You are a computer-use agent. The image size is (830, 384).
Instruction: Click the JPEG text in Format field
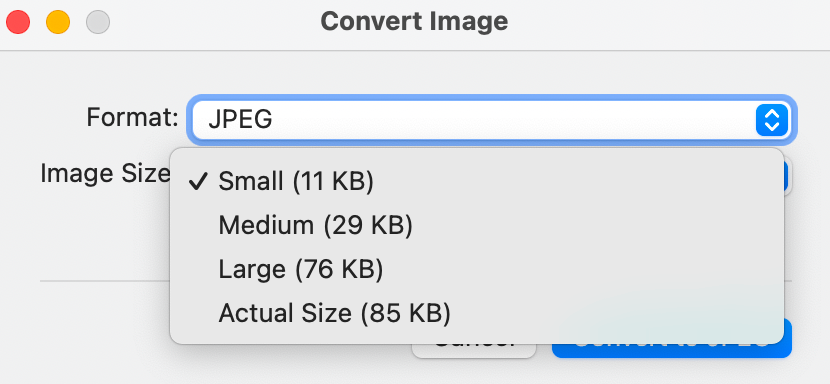coord(240,120)
